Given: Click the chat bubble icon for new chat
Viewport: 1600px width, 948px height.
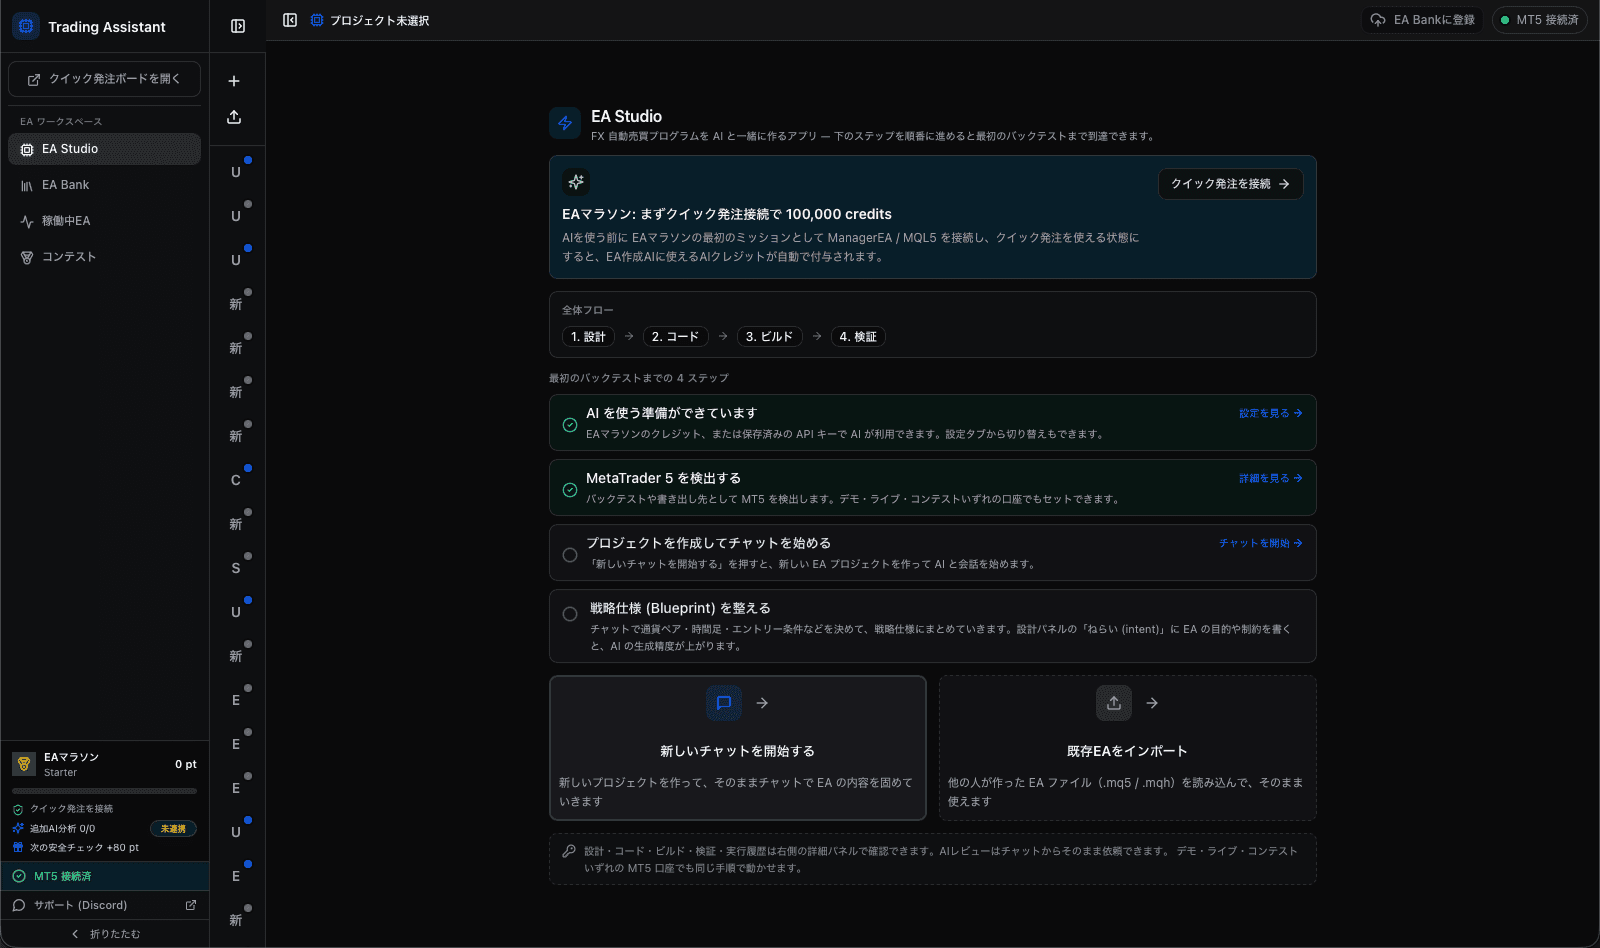Looking at the screenshot, I should pyautogui.click(x=724, y=703).
